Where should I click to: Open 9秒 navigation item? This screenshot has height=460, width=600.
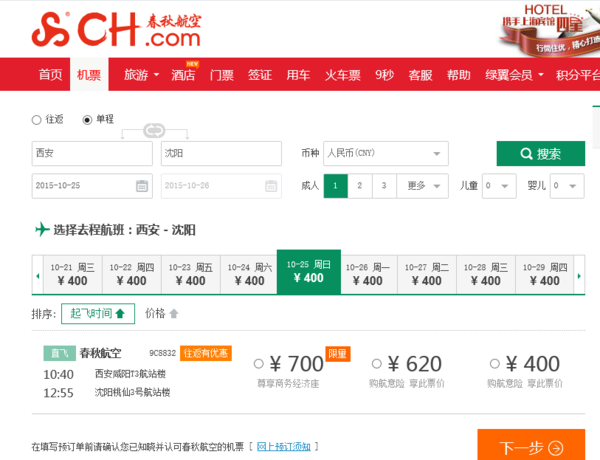[384, 75]
